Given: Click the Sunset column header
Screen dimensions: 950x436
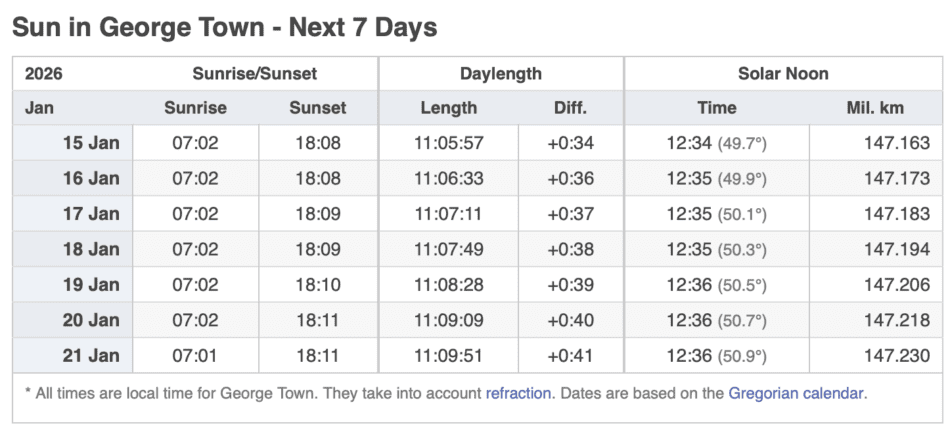Looking at the screenshot, I should 318,108.
